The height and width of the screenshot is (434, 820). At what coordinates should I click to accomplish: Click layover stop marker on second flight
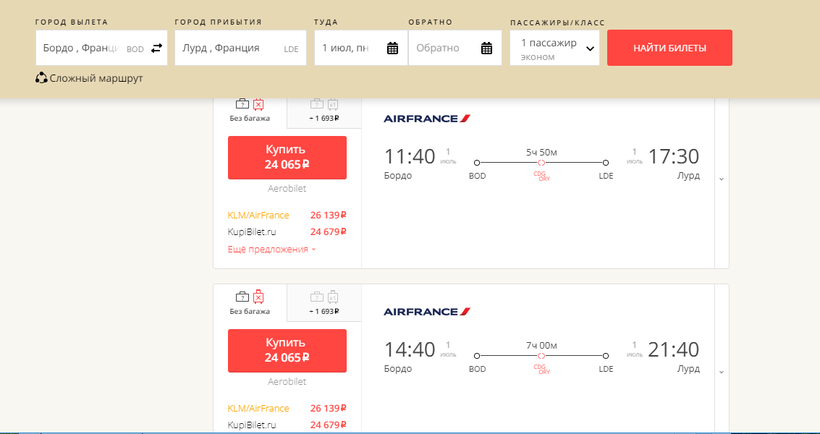pos(541,355)
